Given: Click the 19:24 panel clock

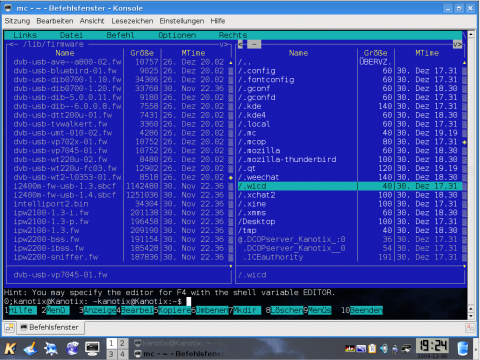Looking at the screenshot, I should tap(432, 346).
